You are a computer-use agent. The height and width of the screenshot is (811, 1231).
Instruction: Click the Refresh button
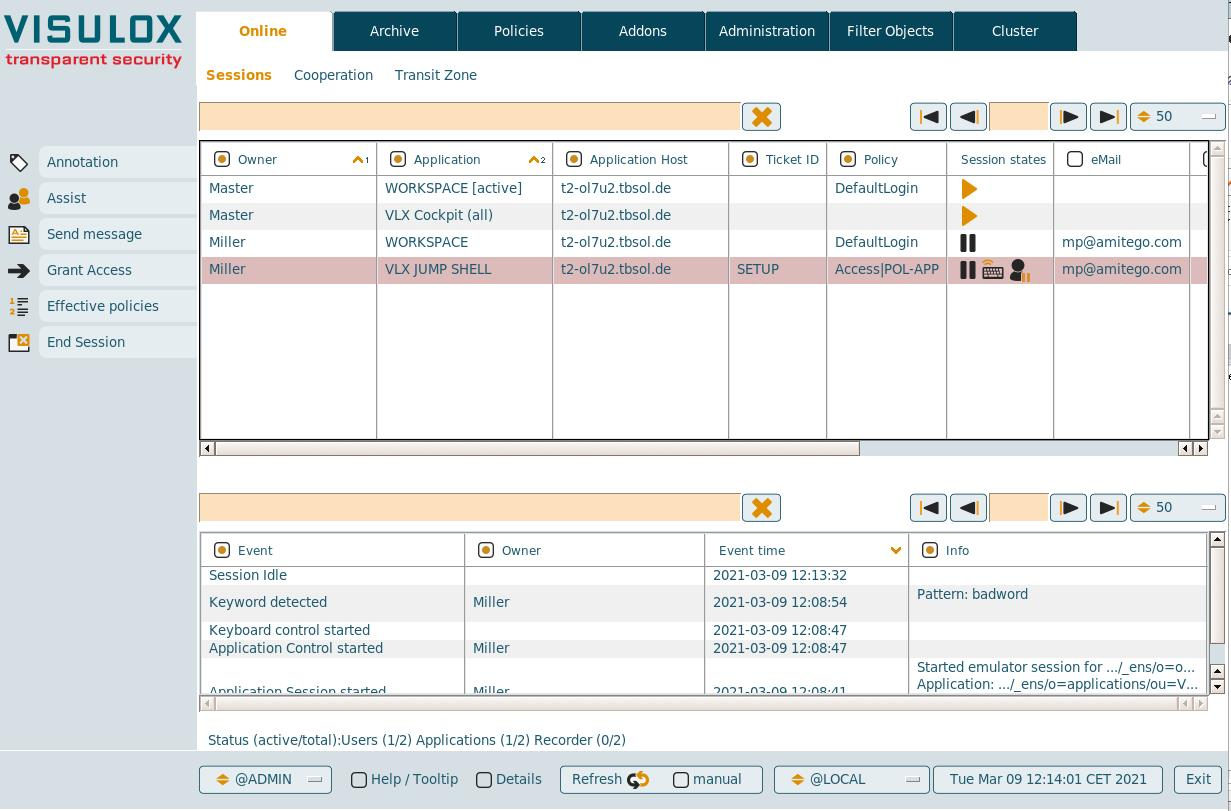610,780
